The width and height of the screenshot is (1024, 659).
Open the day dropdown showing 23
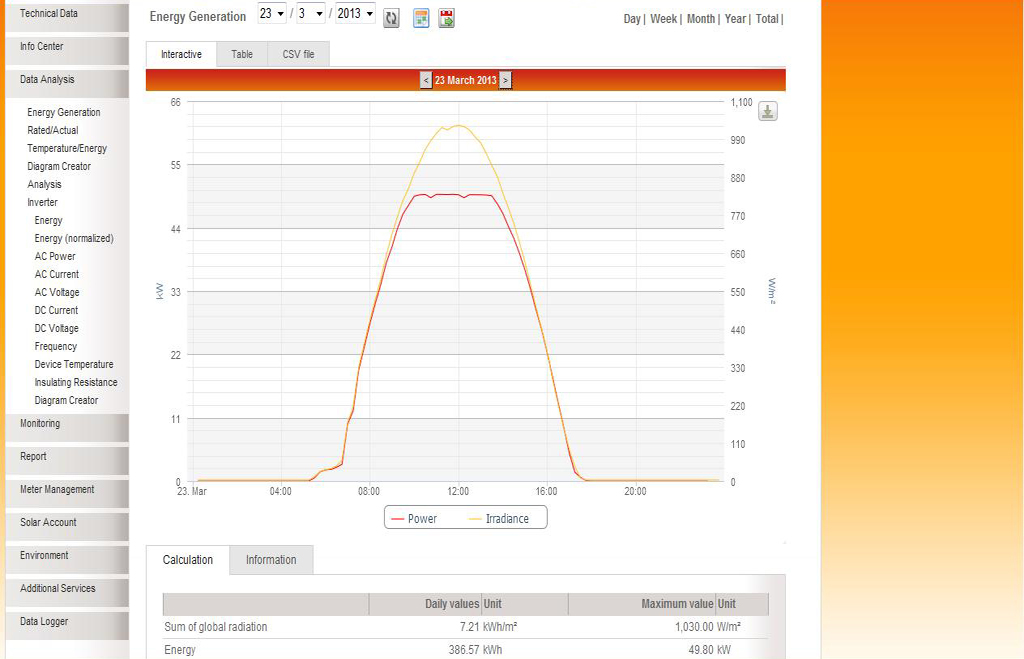[x=272, y=14]
